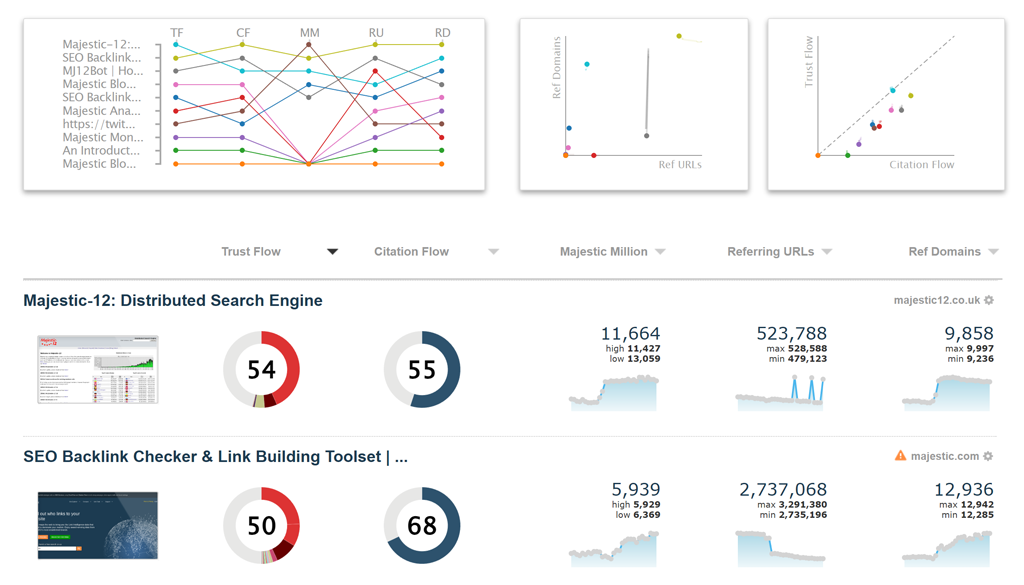Click olive dot in Ref Domains scatter
1024x585 pixels.
pyautogui.click(x=679, y=36)
